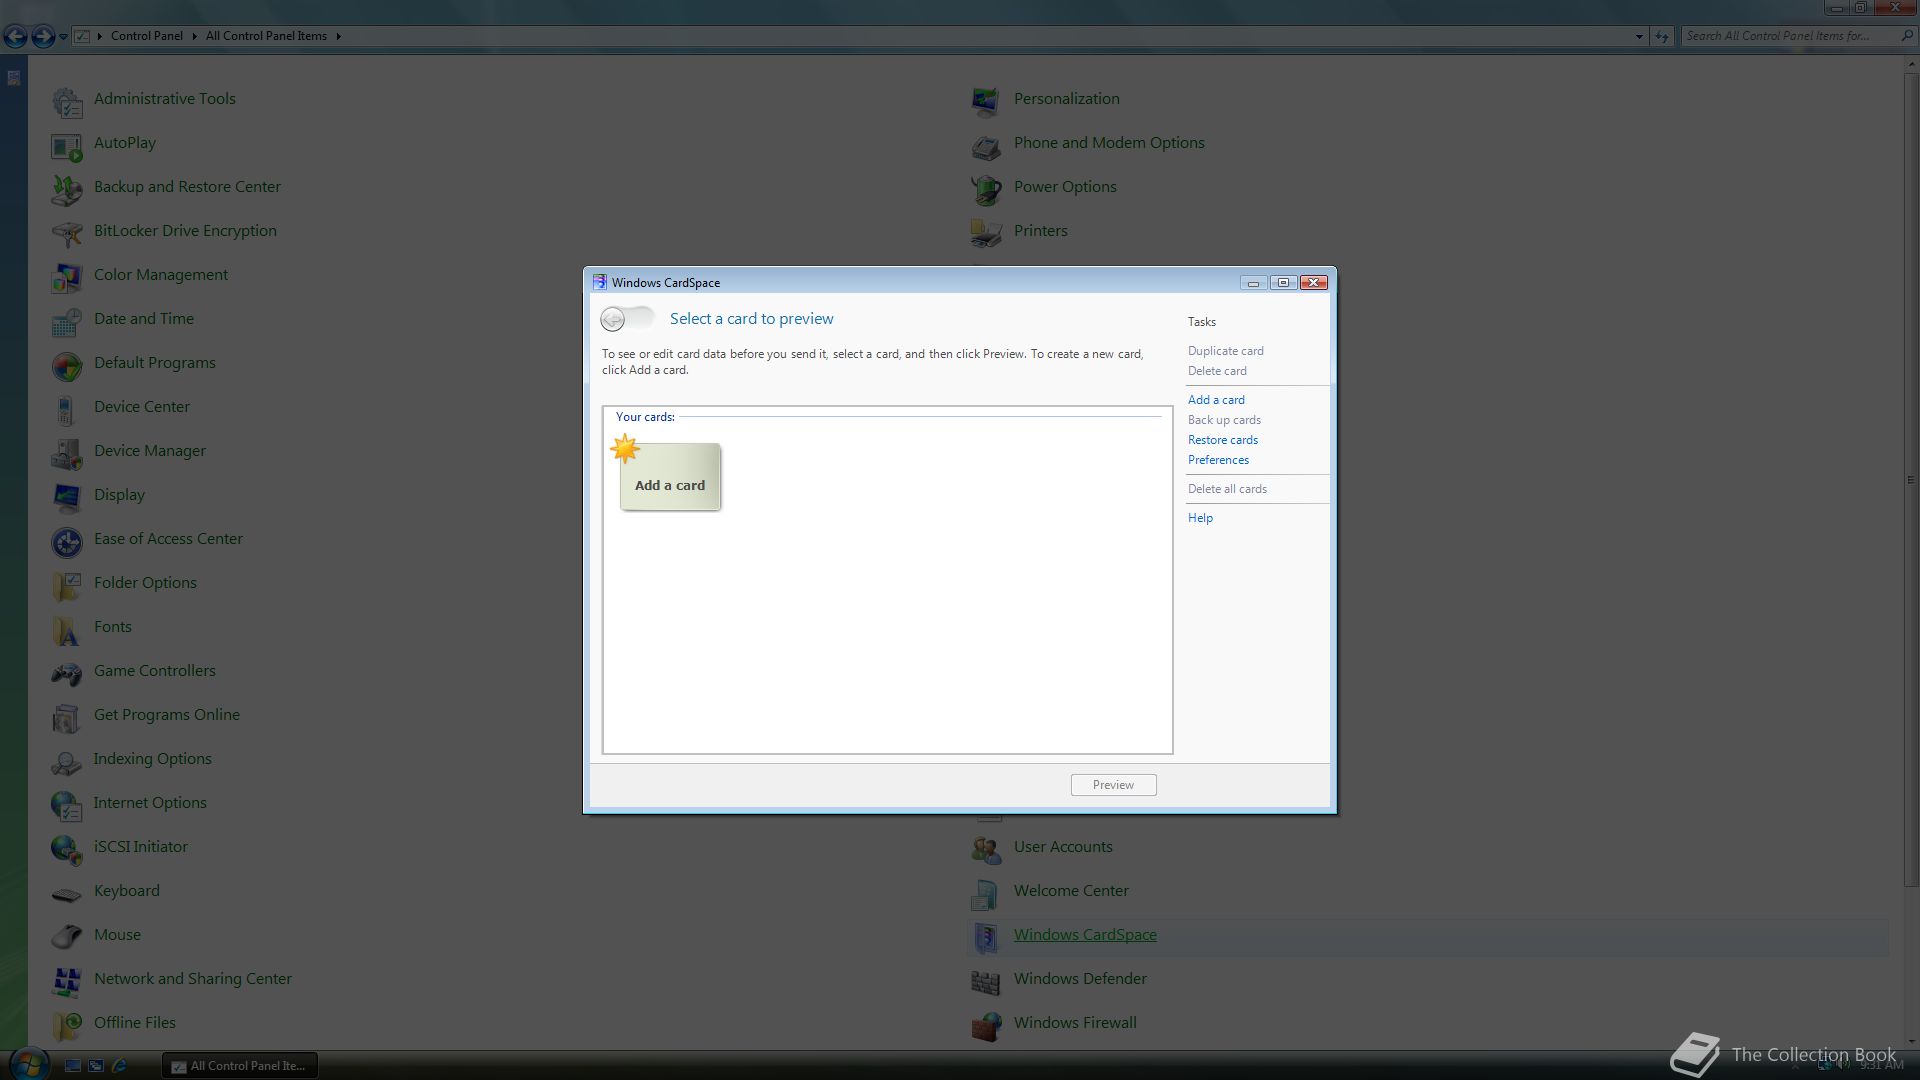Open Power Options icon
This screenshot has width=1920, height=1080.
point(986,188)
